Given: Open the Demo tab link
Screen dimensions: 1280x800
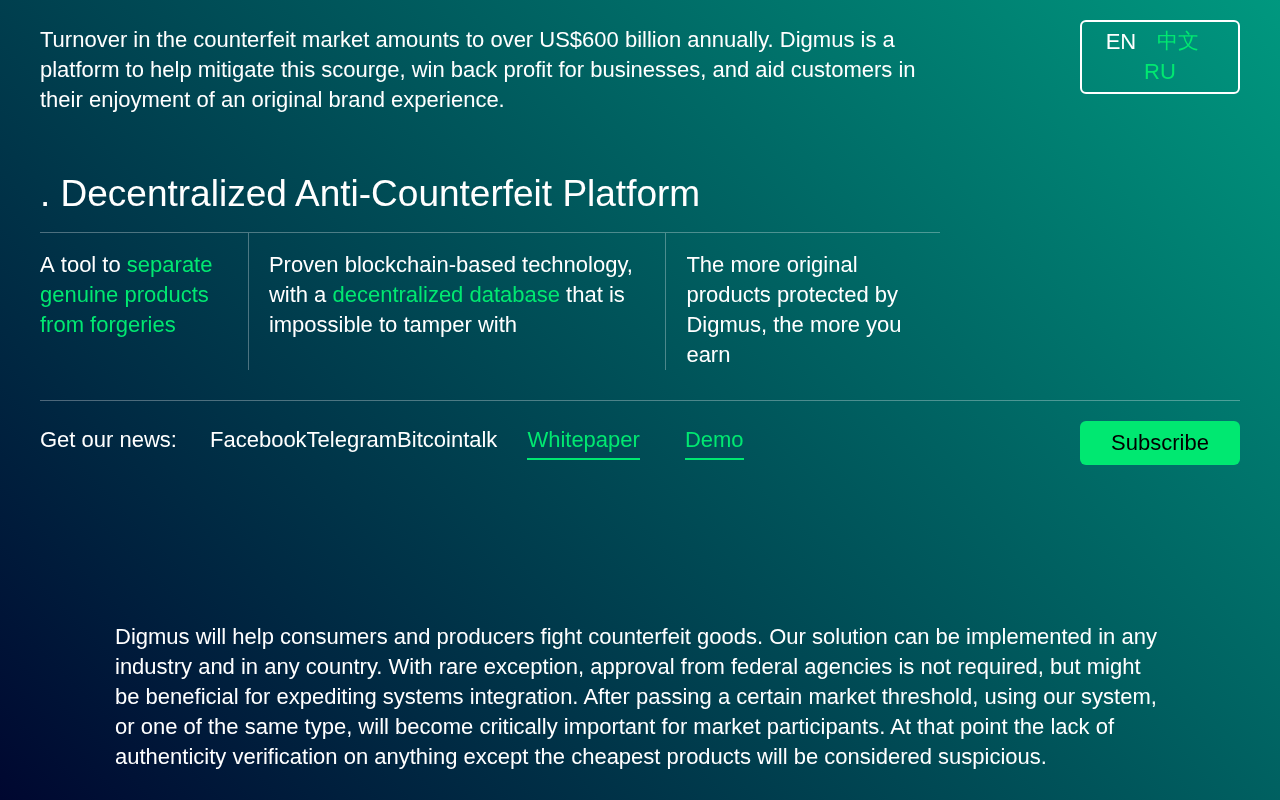Looking at the screenshot, I should [x=714, y=440].
